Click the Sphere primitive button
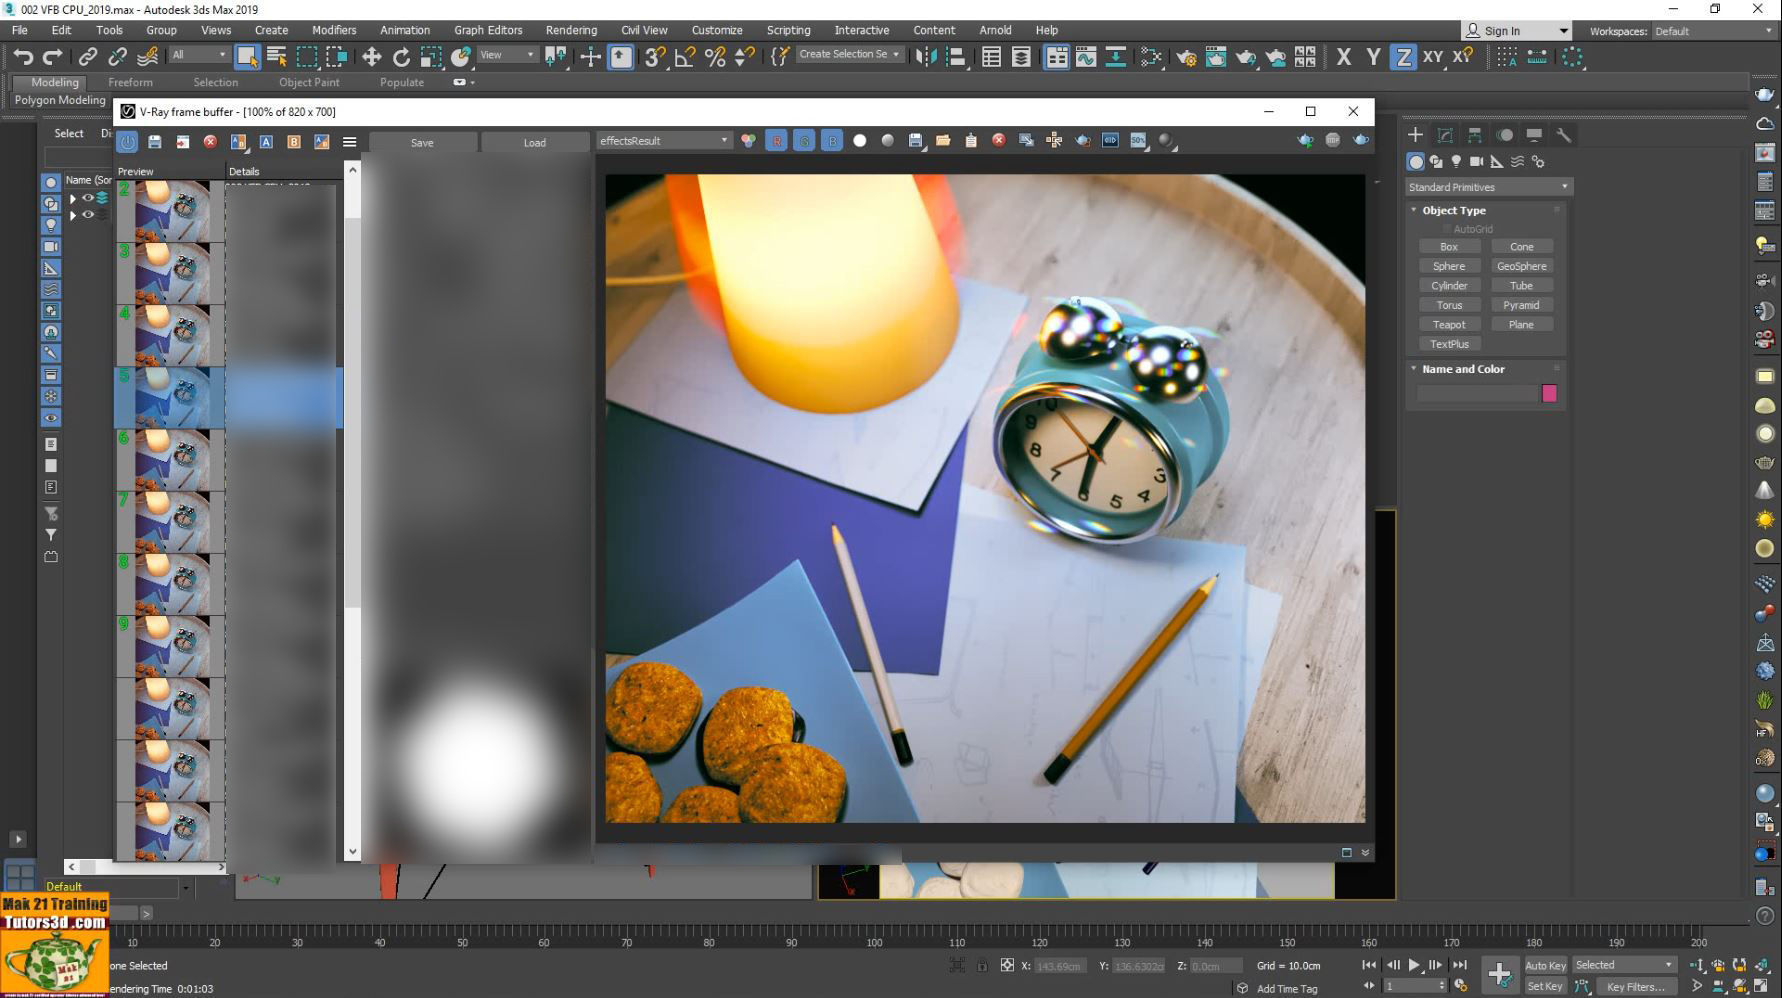This screenshot has width=1782, height=998. pyautogui.click(x=1449, y=266)
